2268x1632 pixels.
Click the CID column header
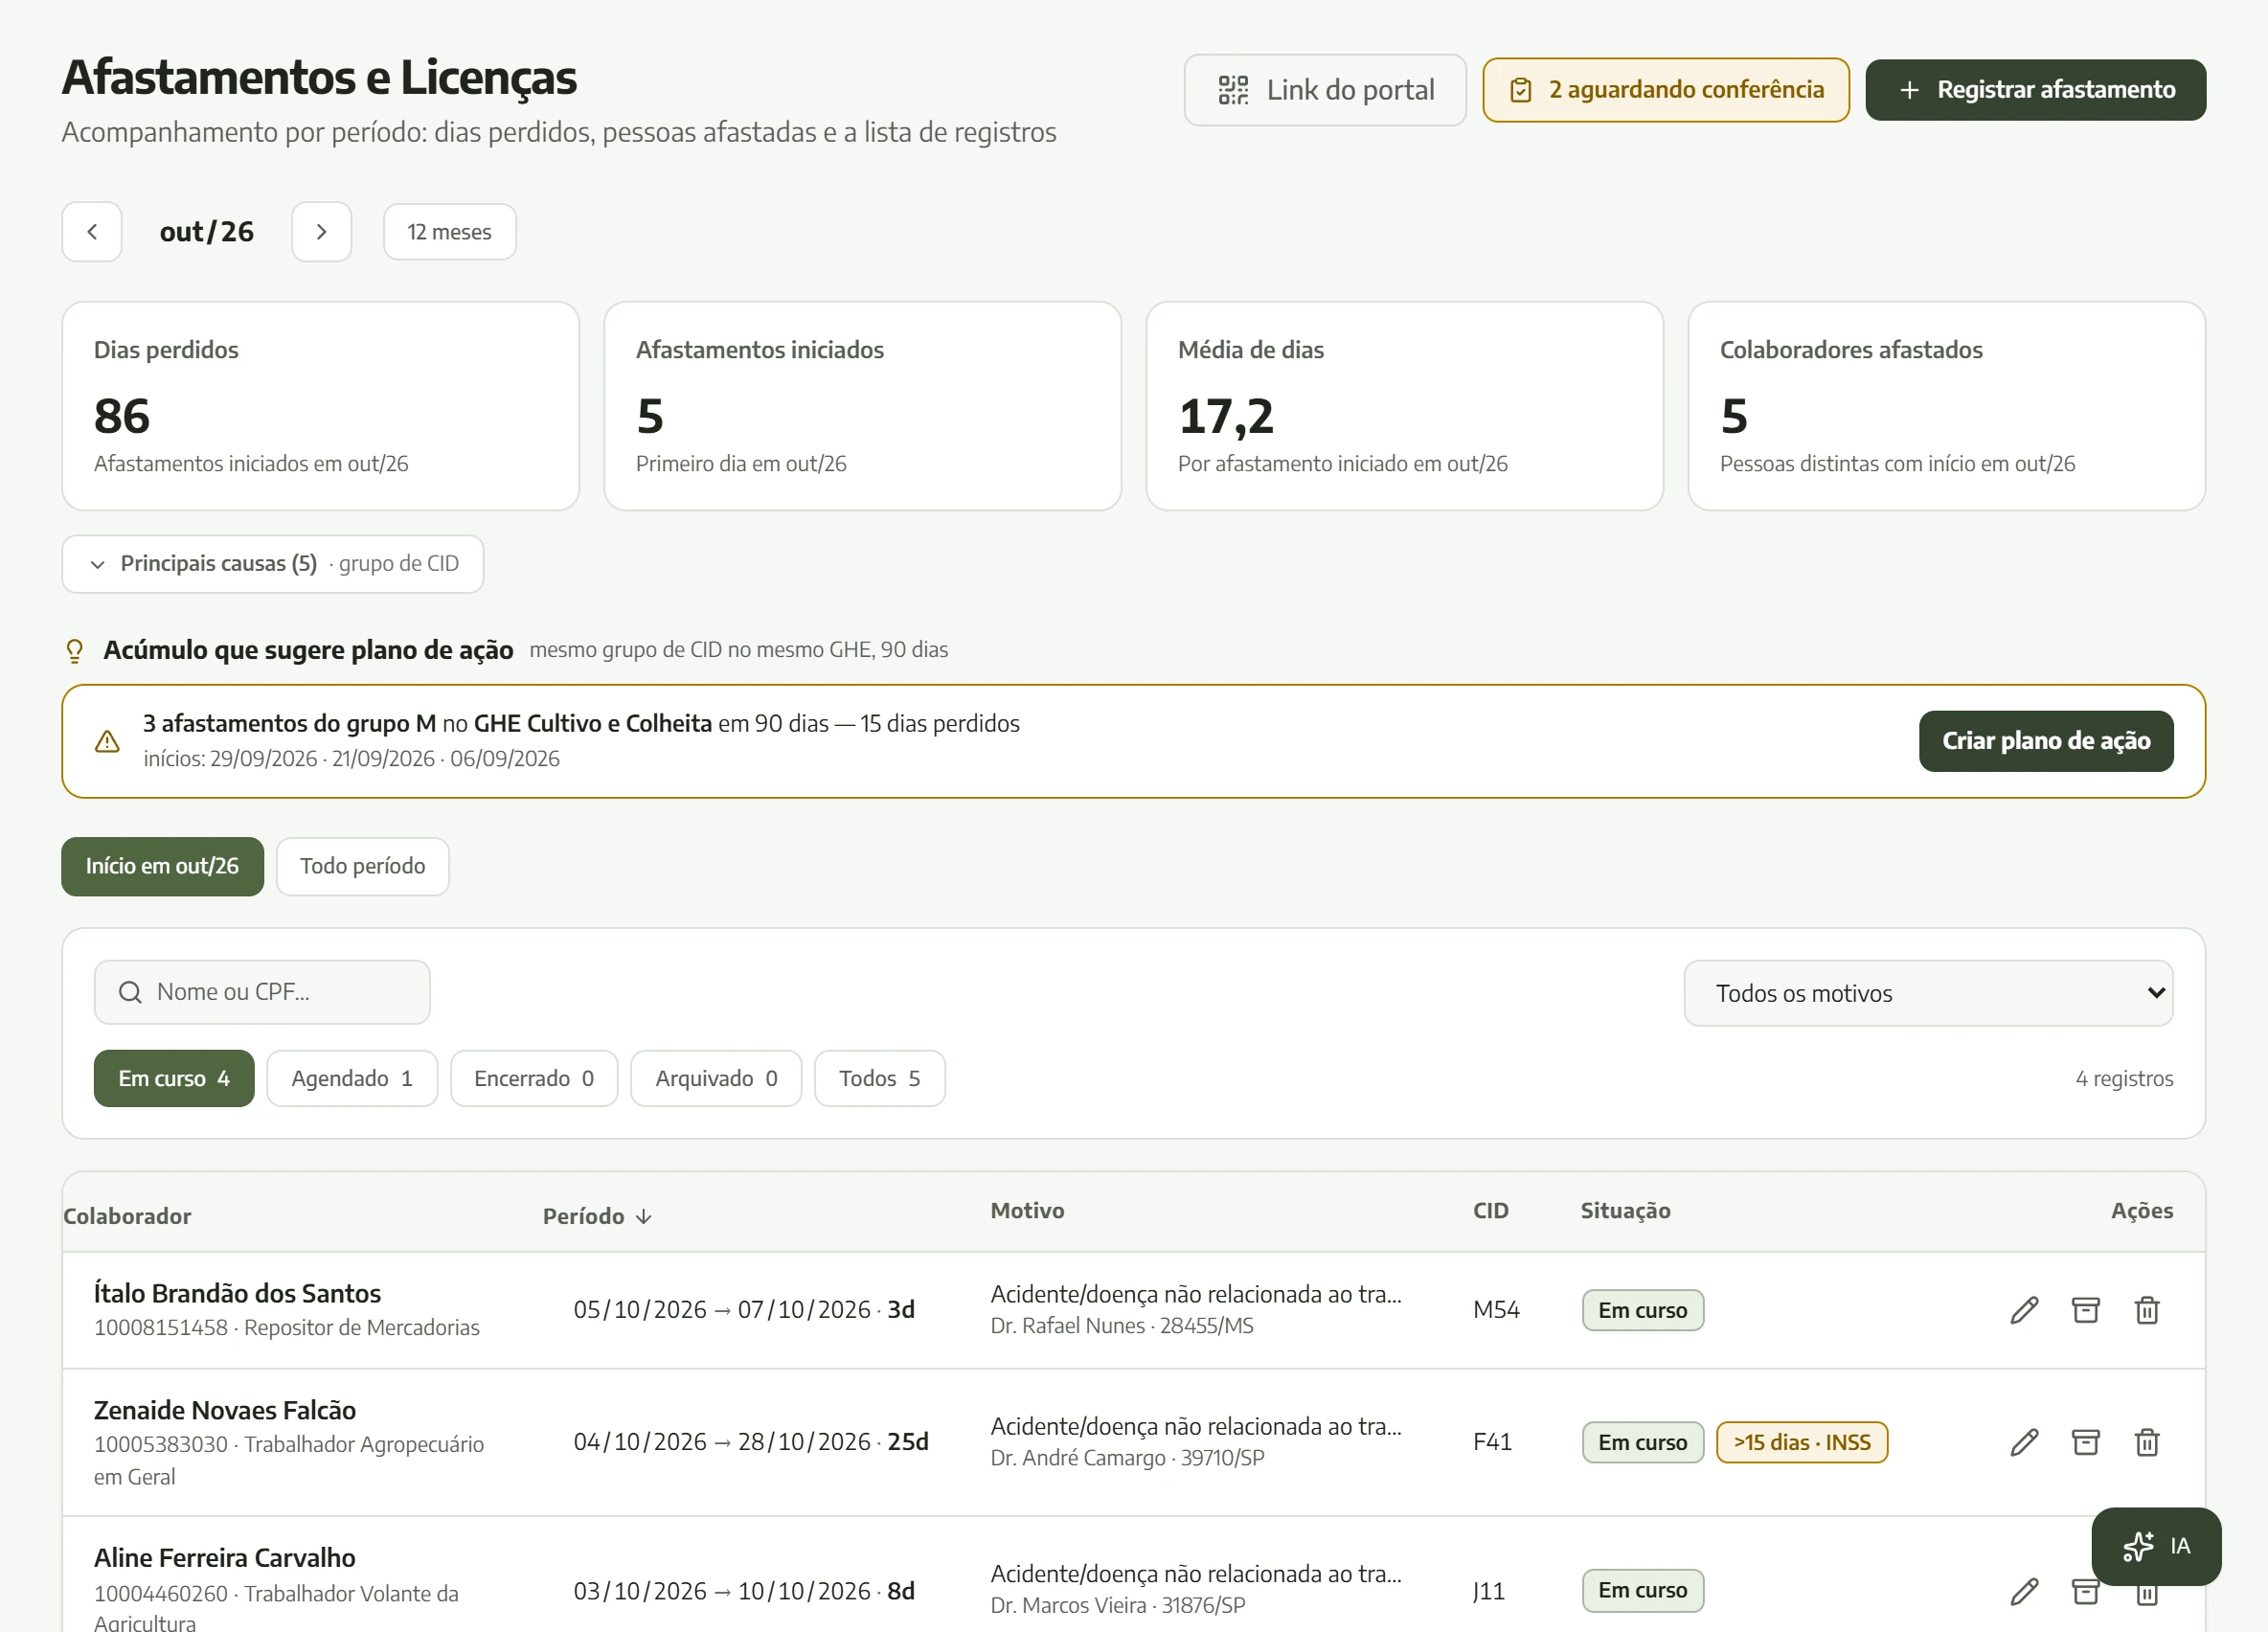(x=1490, y=1211)
